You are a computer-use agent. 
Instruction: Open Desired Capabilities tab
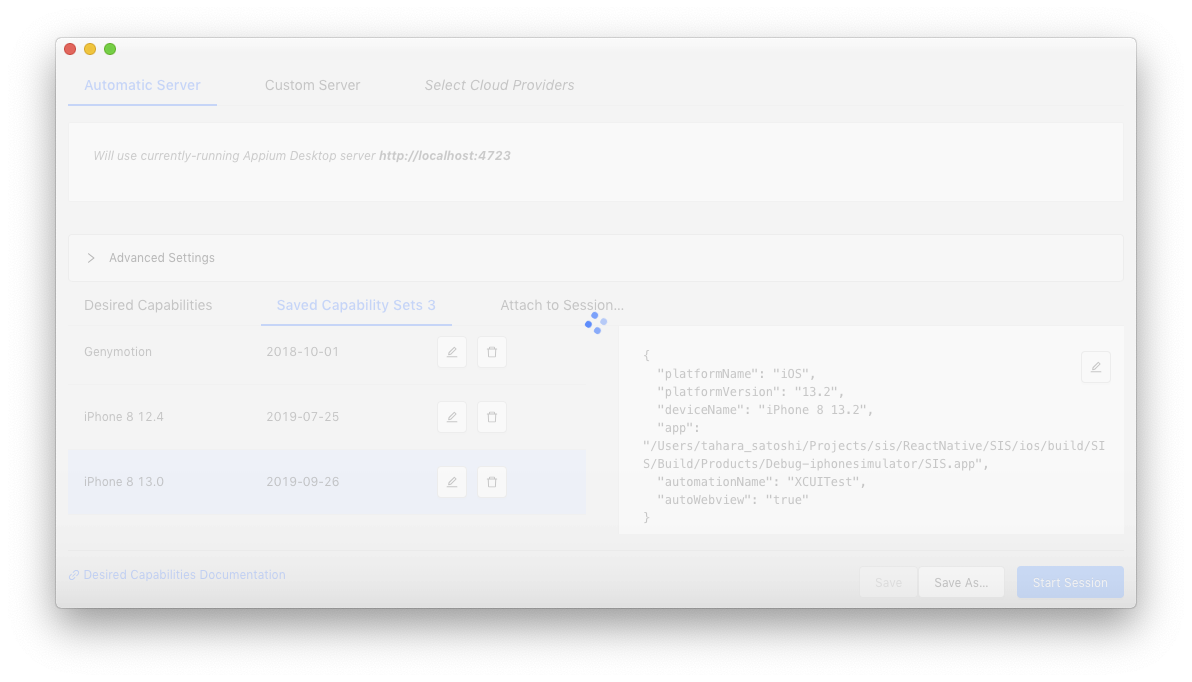pos(148,305)
